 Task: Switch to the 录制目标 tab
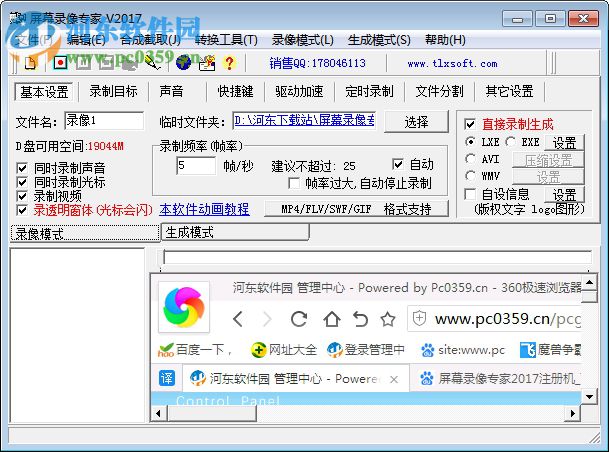pos(113,91)
